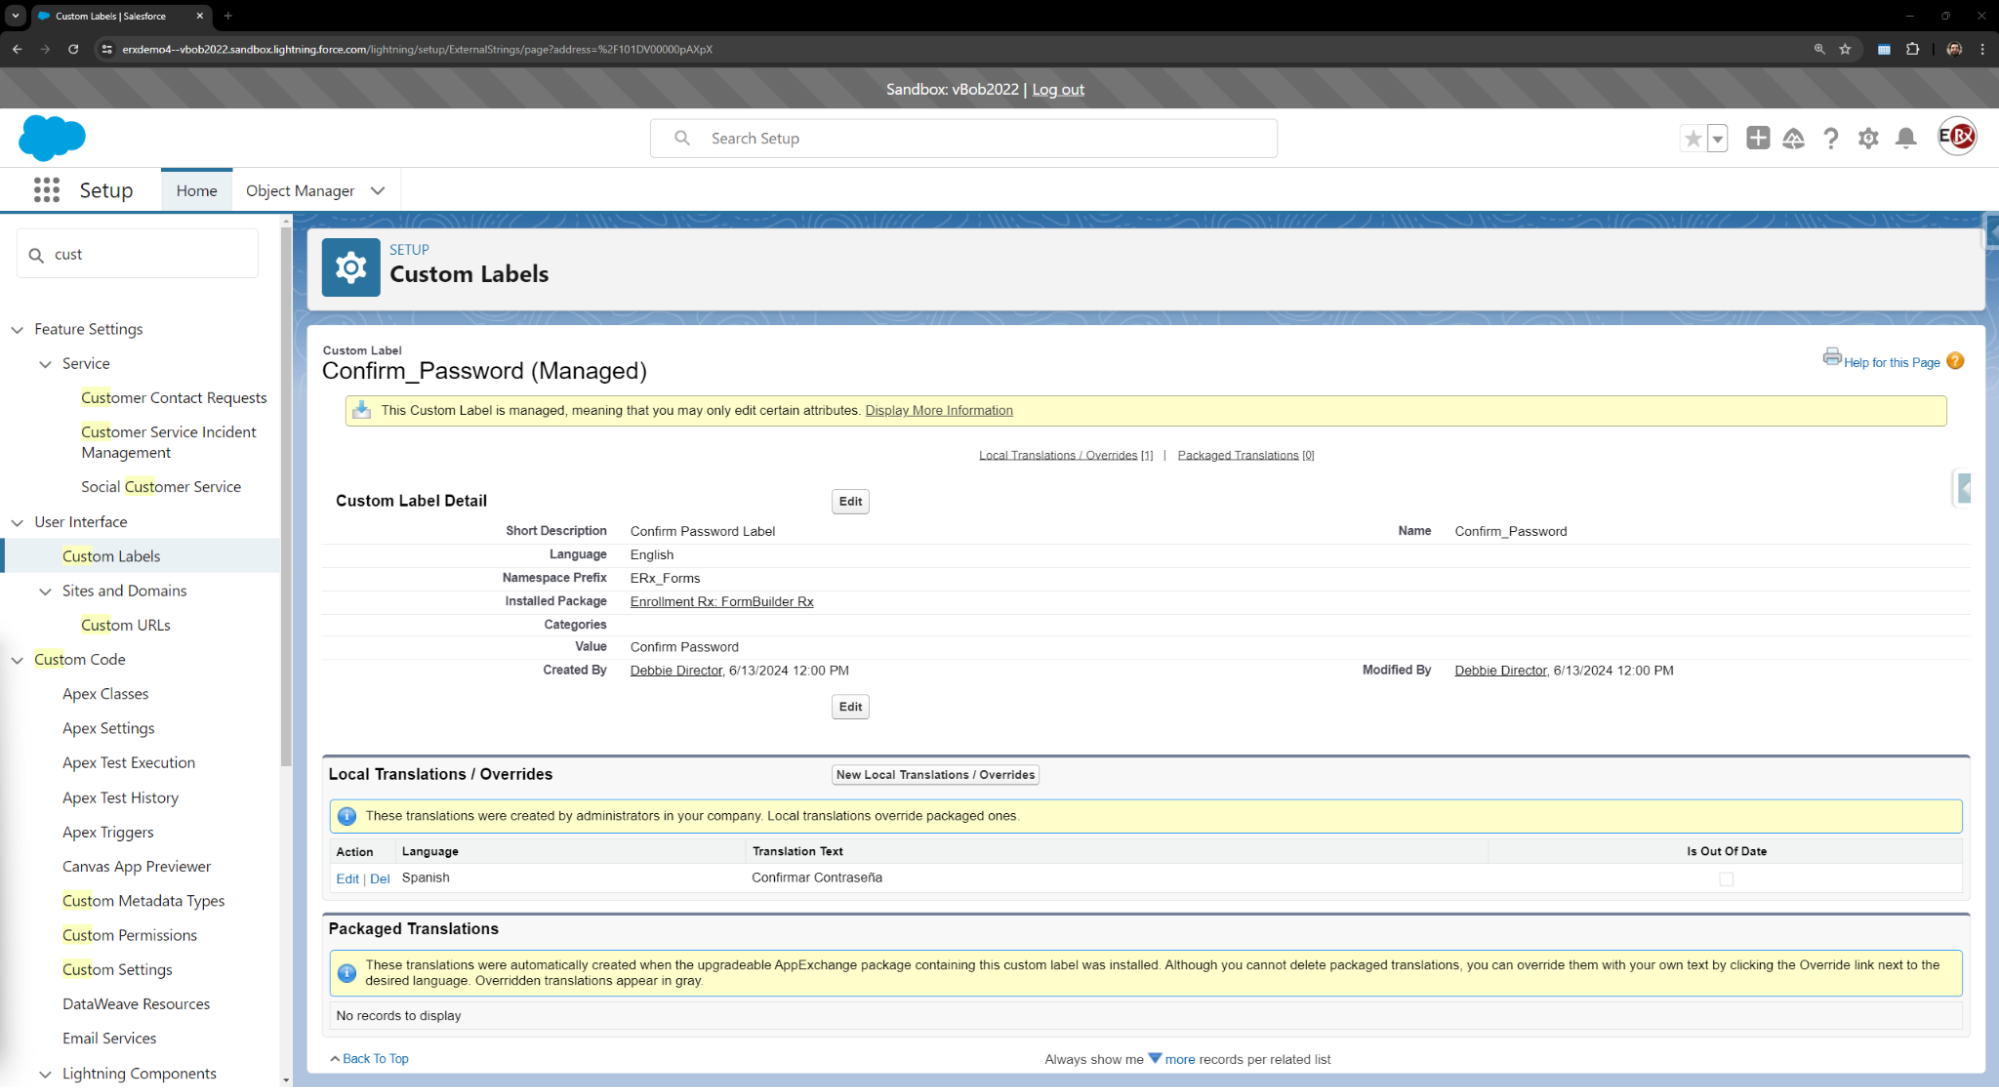The height and width of the screenshot is (1088, 1999).
Task: Click the Salesforce cloud logo
Action: [52, 138]
